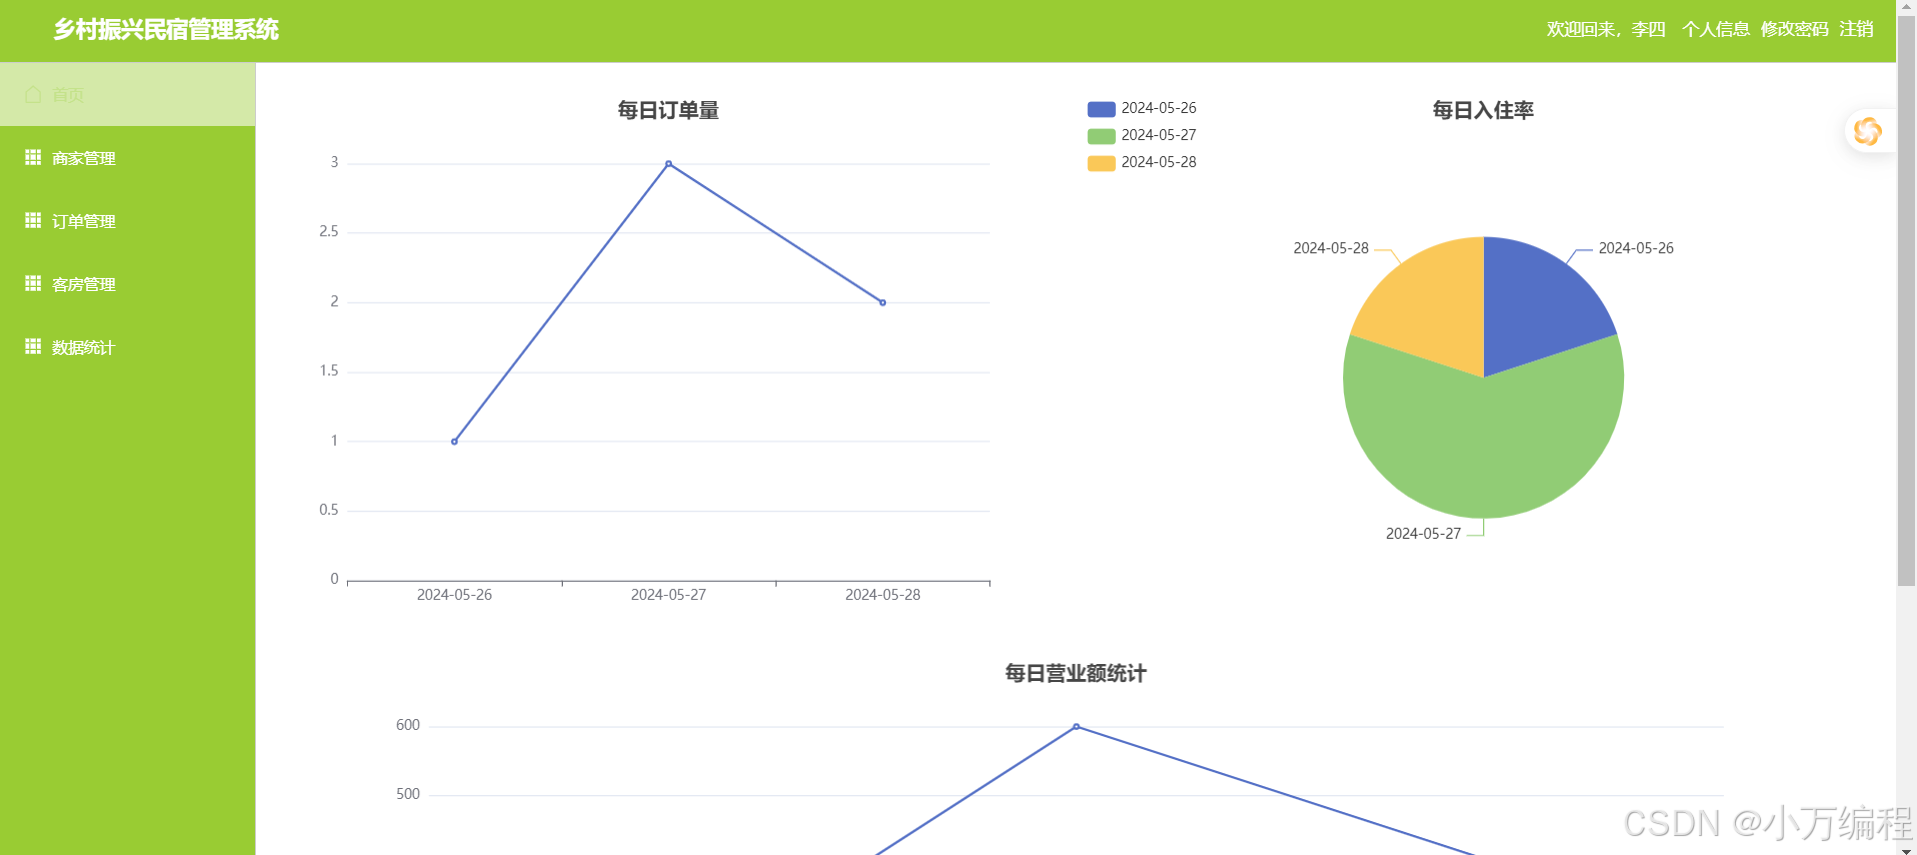Click the grid icon beside 订单管理

(x=33, y=220)
